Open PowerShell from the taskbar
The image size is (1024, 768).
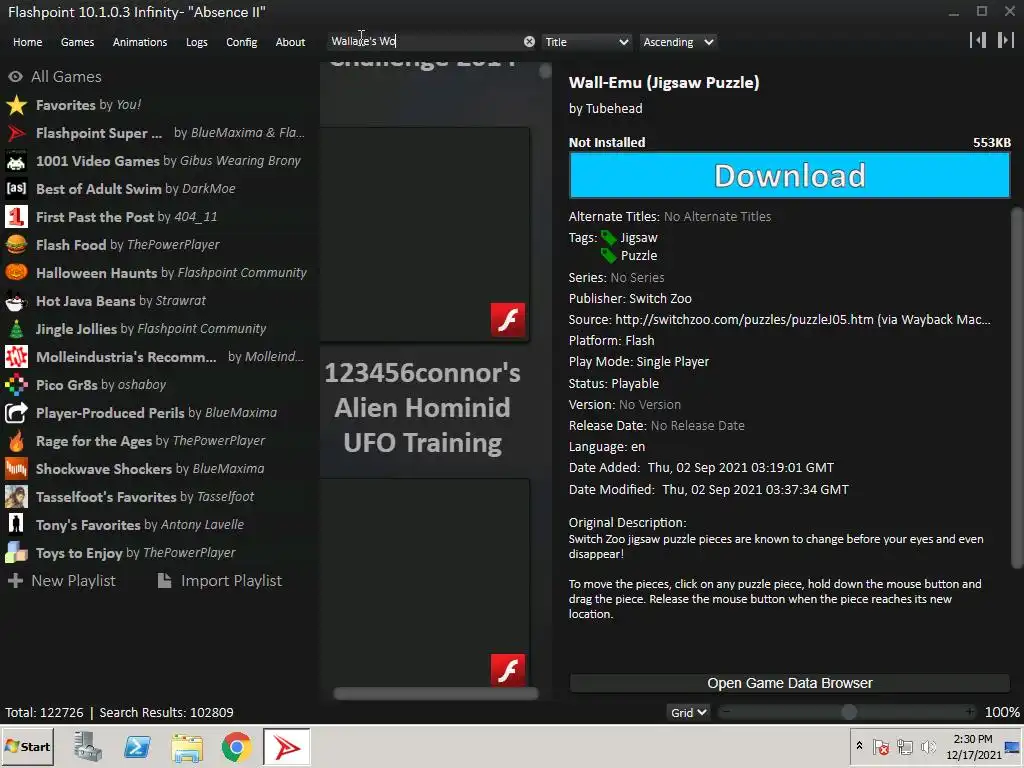pyautogui.click(x=137, y=746)
